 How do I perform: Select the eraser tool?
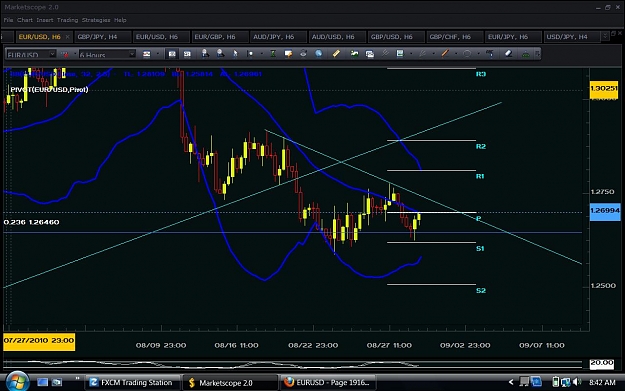pyautogui.click(x=508, y=53)
